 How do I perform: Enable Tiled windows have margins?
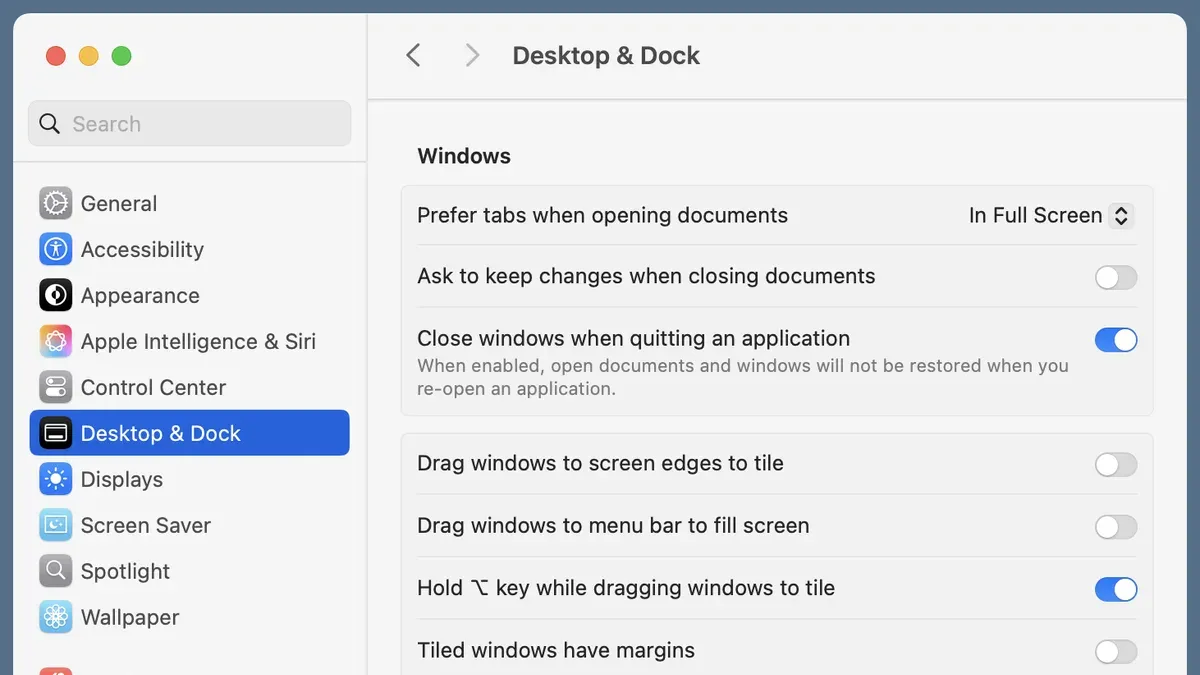coord(1116,652)
